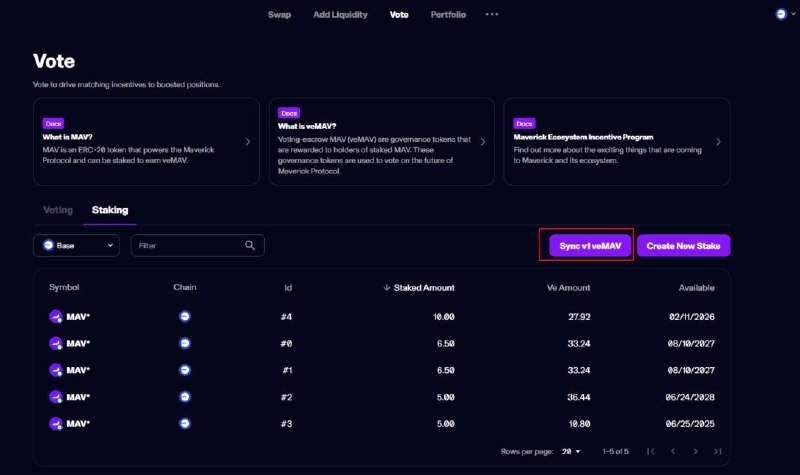Viewport: 800px width, 475px height.
Task: Sort by Symbol column header
Action: [x=64, y=287]
